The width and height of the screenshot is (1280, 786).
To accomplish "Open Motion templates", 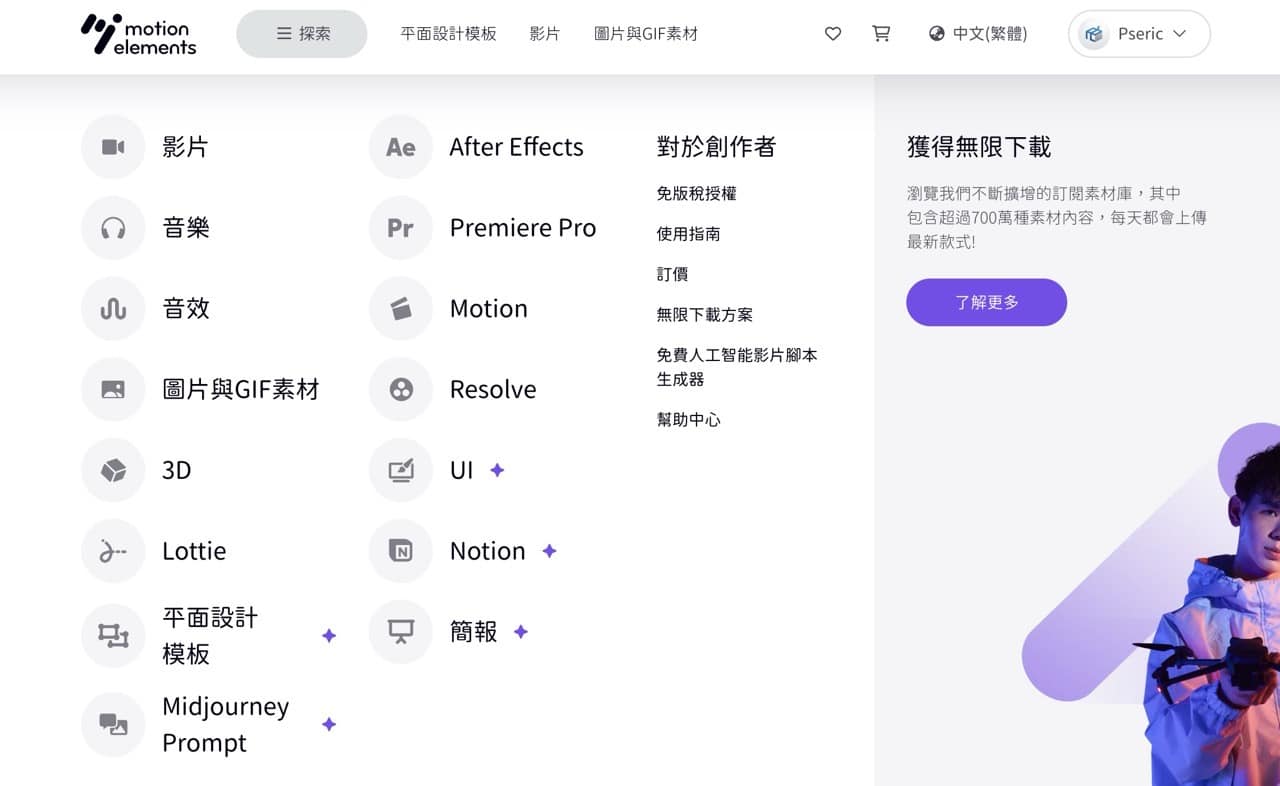I will [x=488, y=309].
